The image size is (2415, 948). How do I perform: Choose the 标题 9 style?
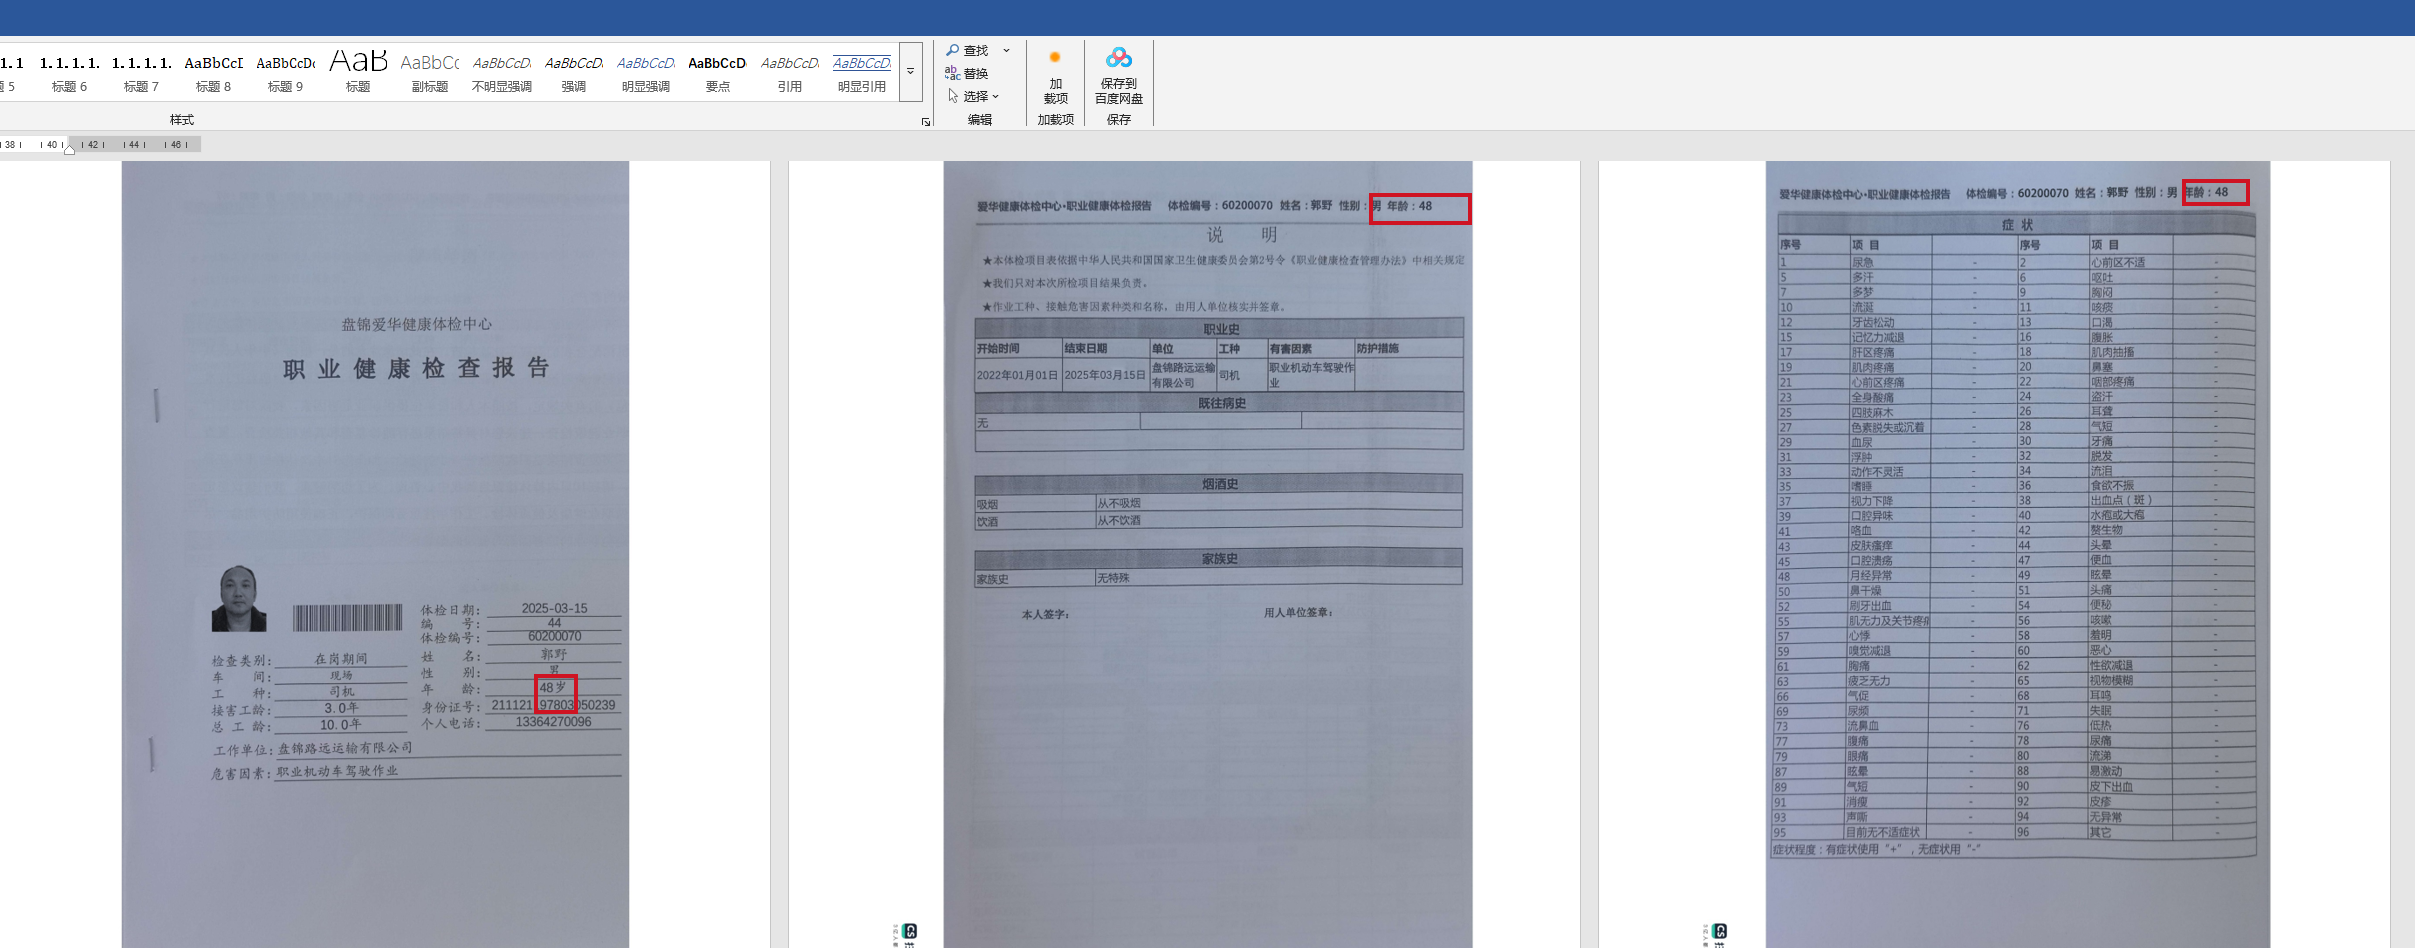tap(285, 73)
